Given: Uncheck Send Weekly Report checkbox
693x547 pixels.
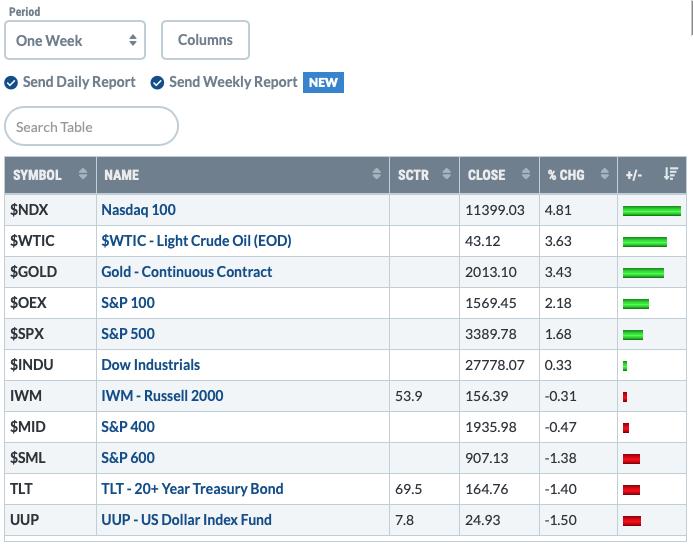Looking at the screenshot, I should [x=157, y=83].
